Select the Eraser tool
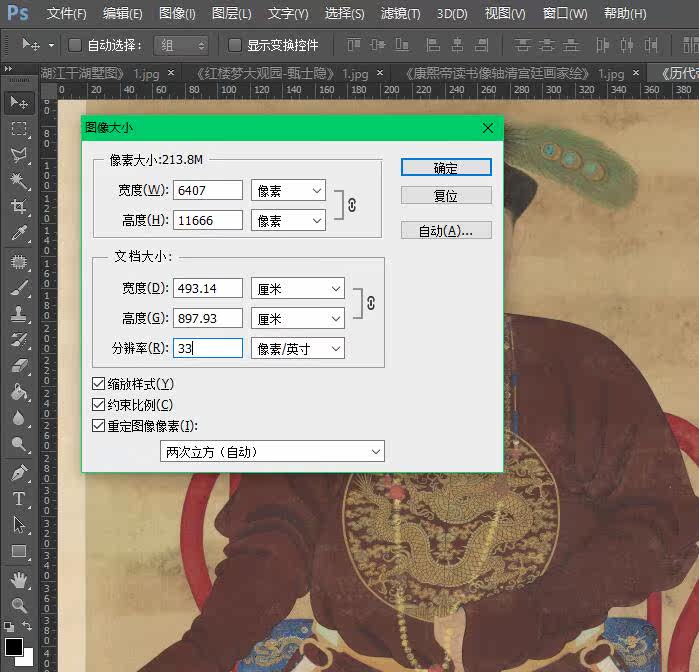Viewport: 699px width, 672px height. 19,366
